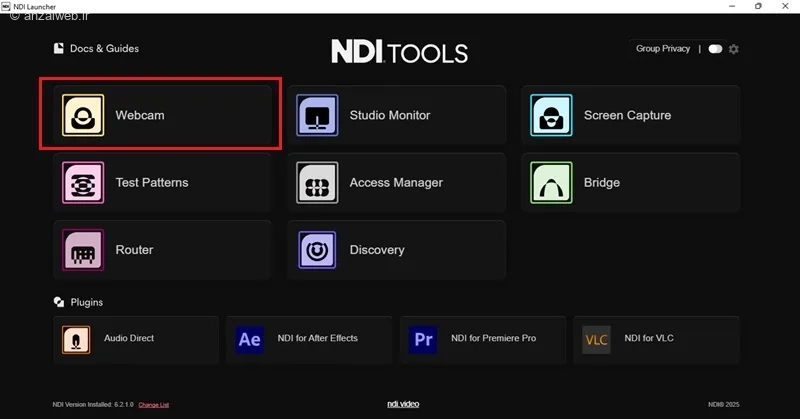The width and height of the screenshot is (800, 419).
Task: Click the Screen Capture icon
Action: 551,115
